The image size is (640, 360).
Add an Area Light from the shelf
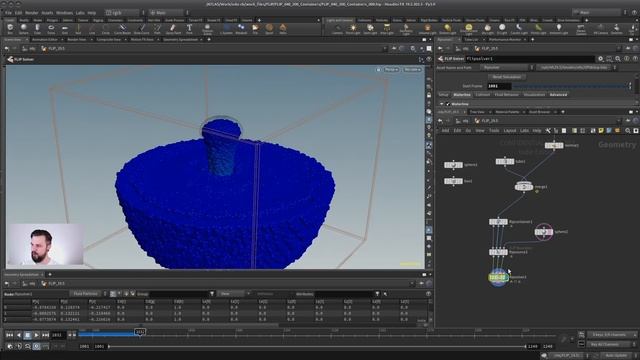tap(387, 29)
